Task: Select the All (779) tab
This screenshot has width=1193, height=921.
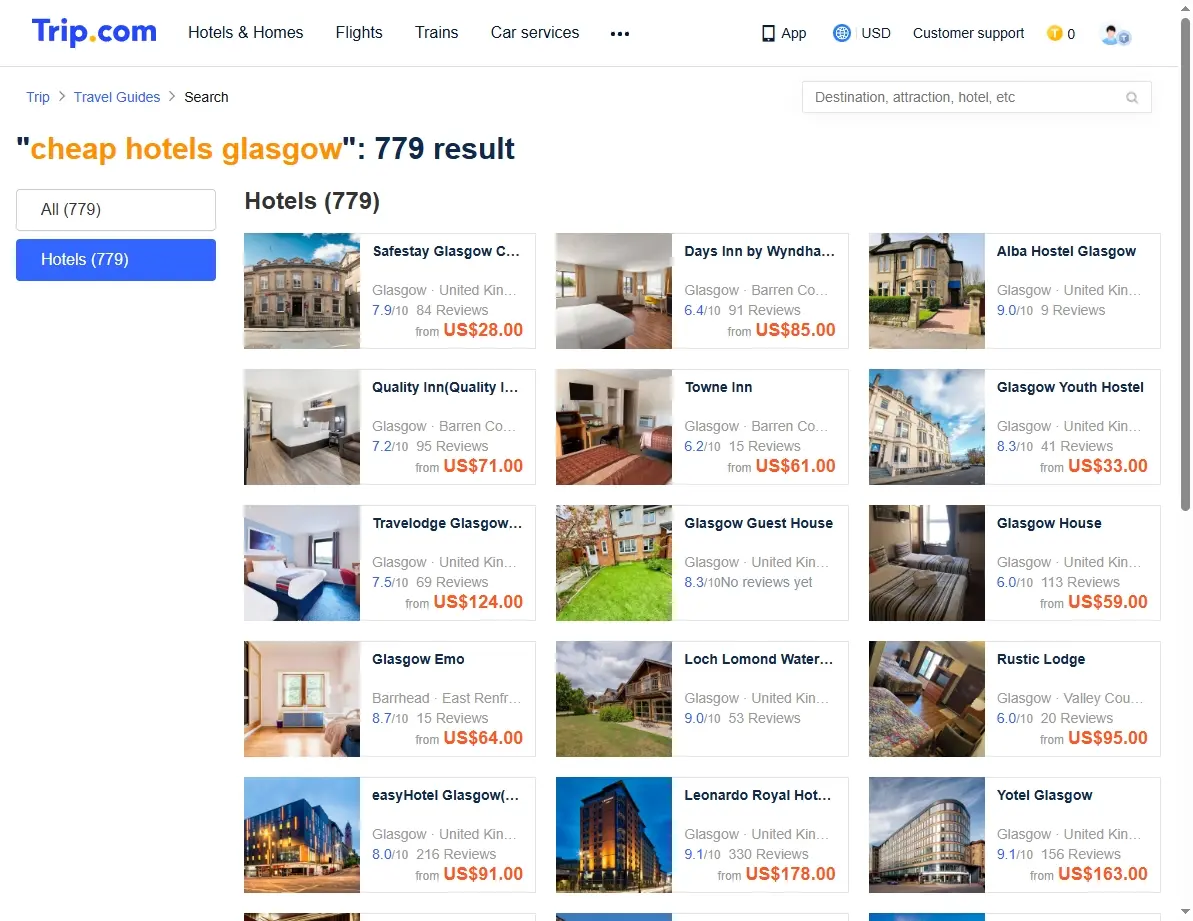Action: (116, 210)
